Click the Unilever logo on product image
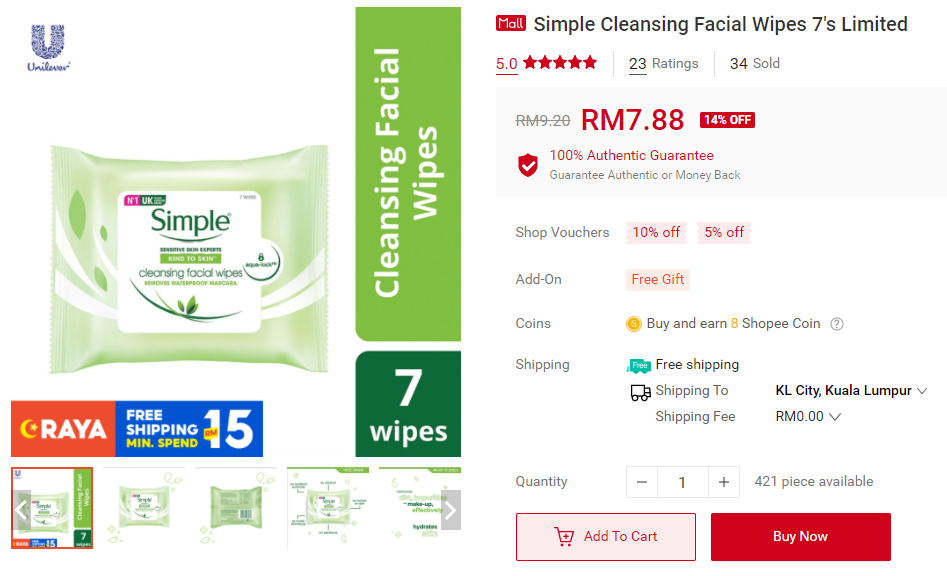The height and width of the screenshot is (576, 947). (x=48, y=48)
